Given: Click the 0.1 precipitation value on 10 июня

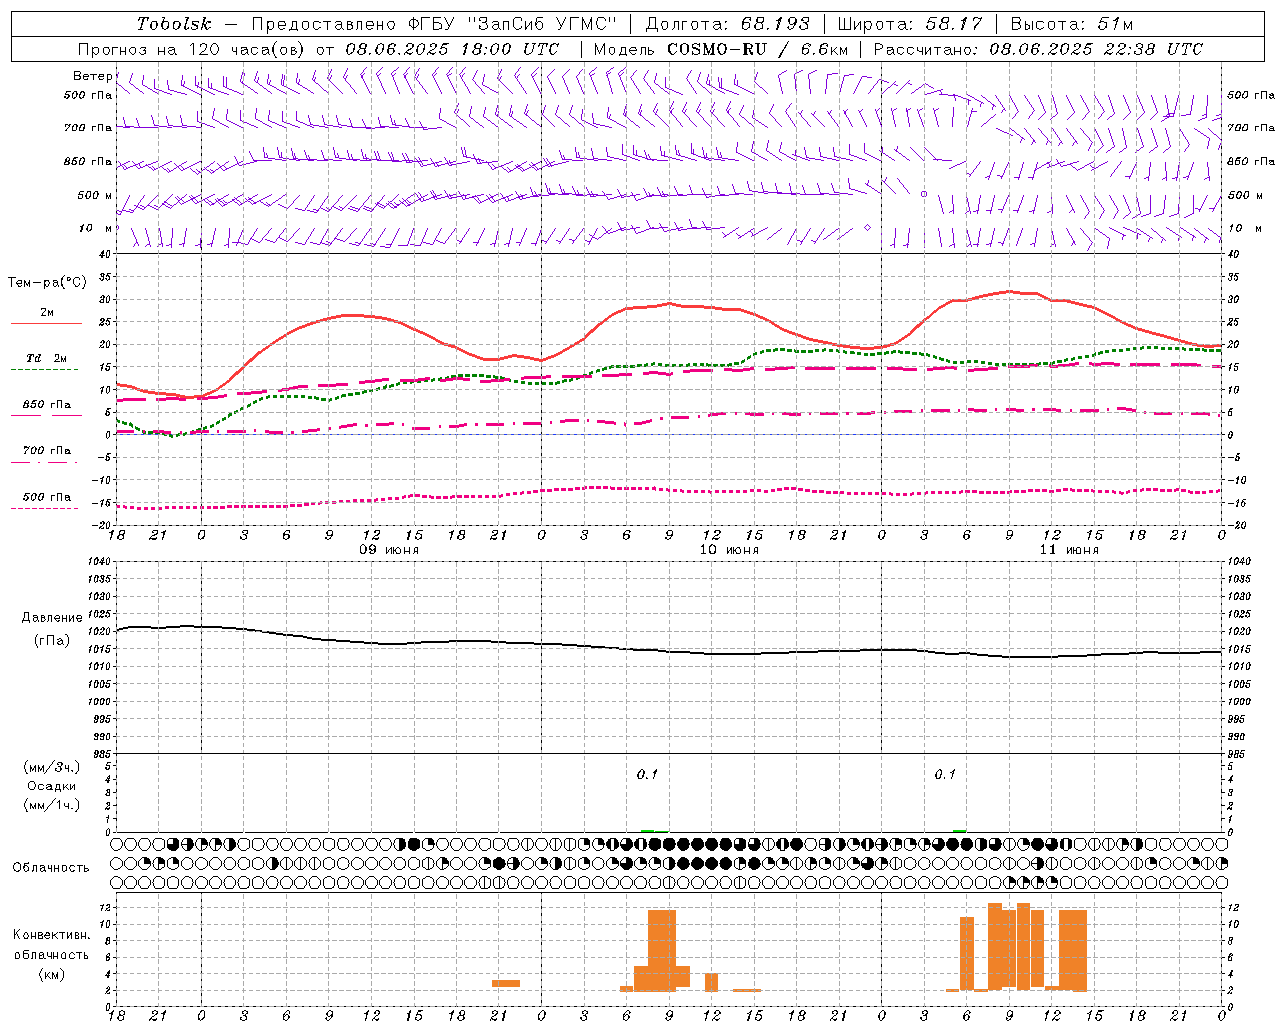Looking at the screenshot, I should point(648,774).
